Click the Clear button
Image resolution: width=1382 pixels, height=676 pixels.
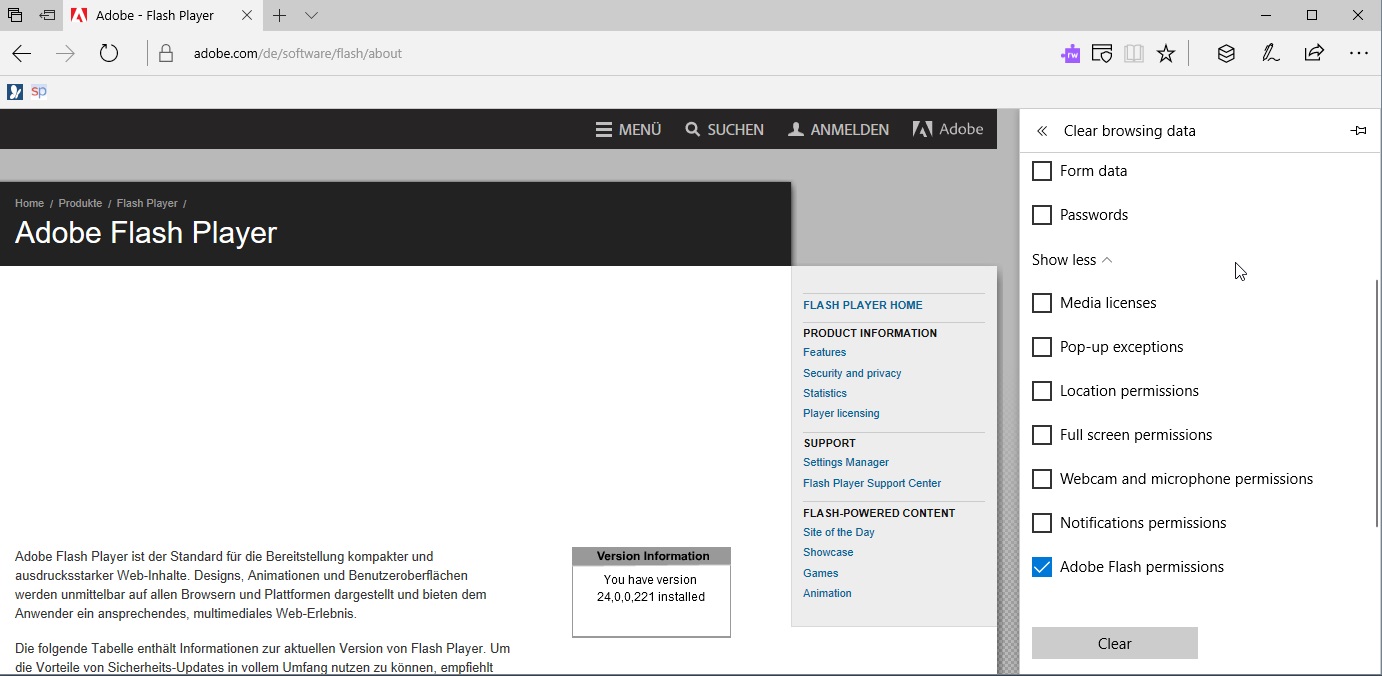(x=1115, y=643)
